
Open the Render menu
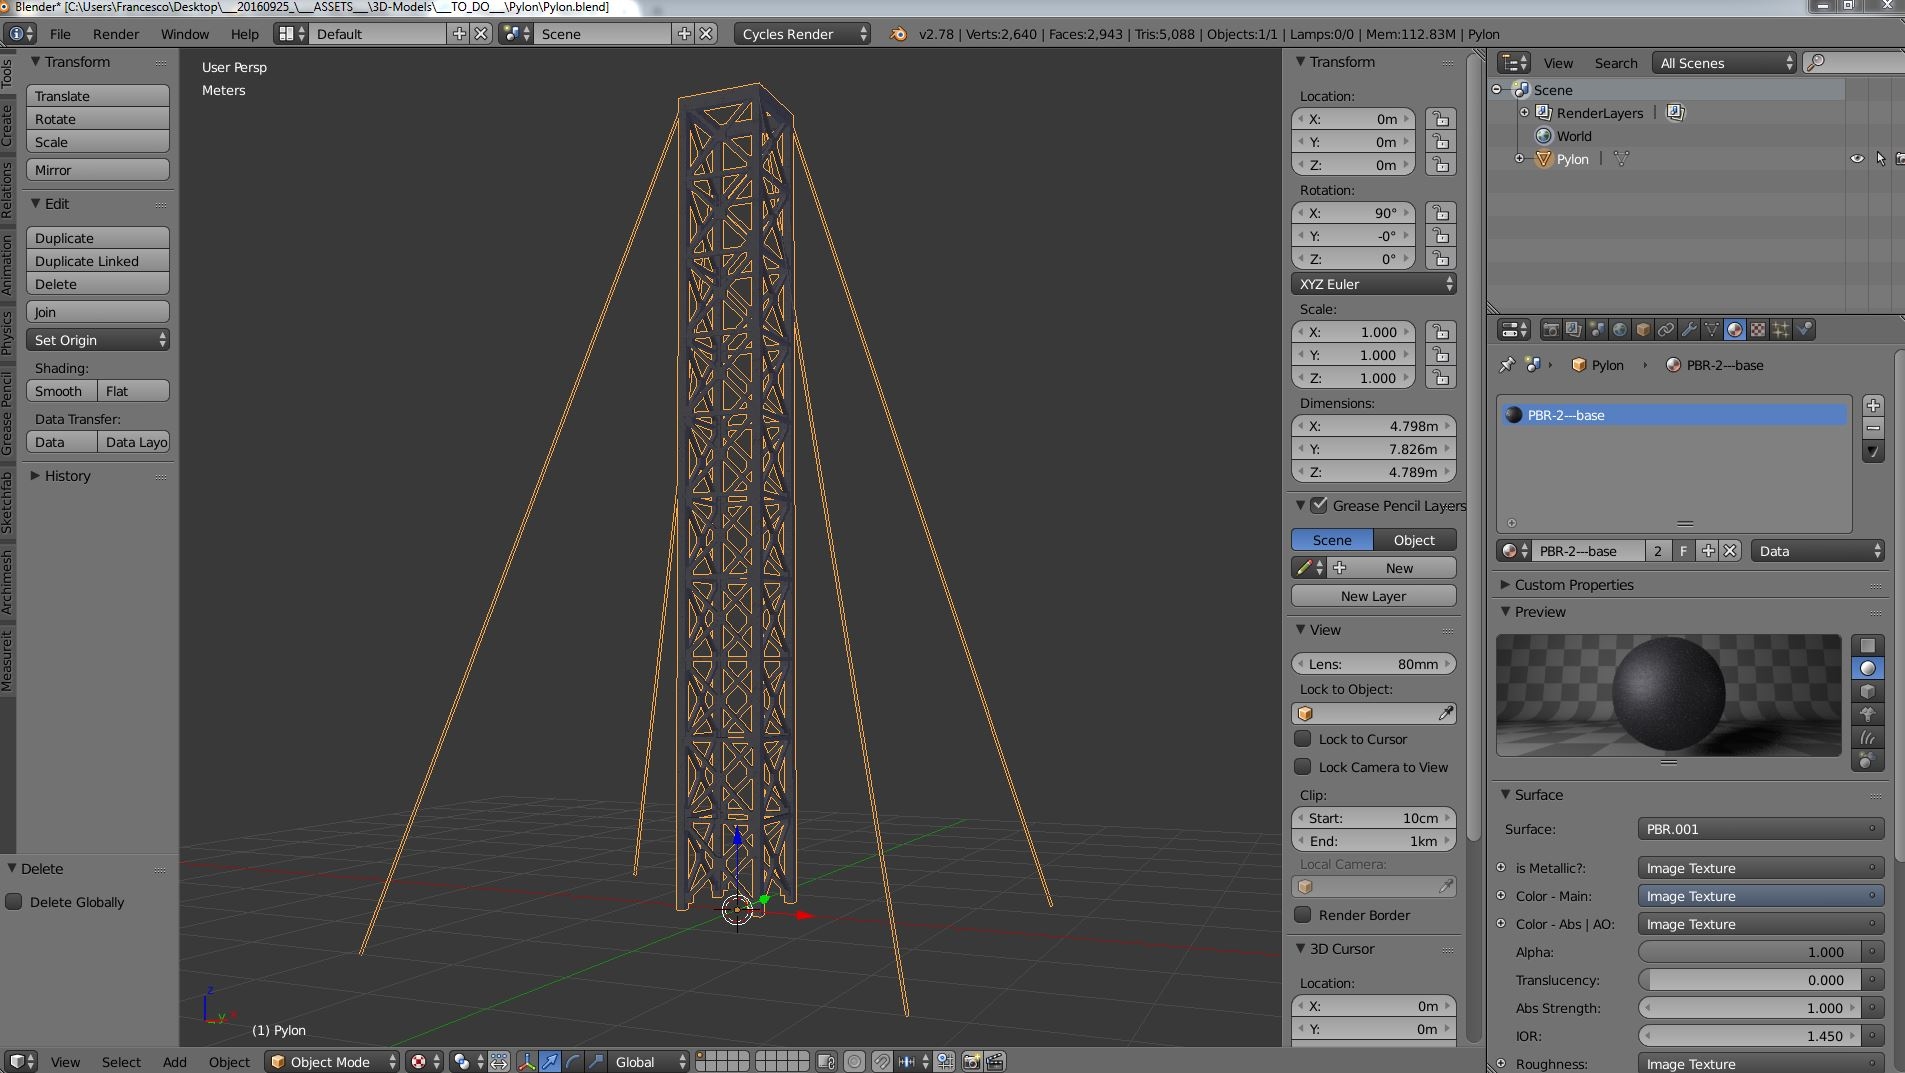tap(116, 33)
